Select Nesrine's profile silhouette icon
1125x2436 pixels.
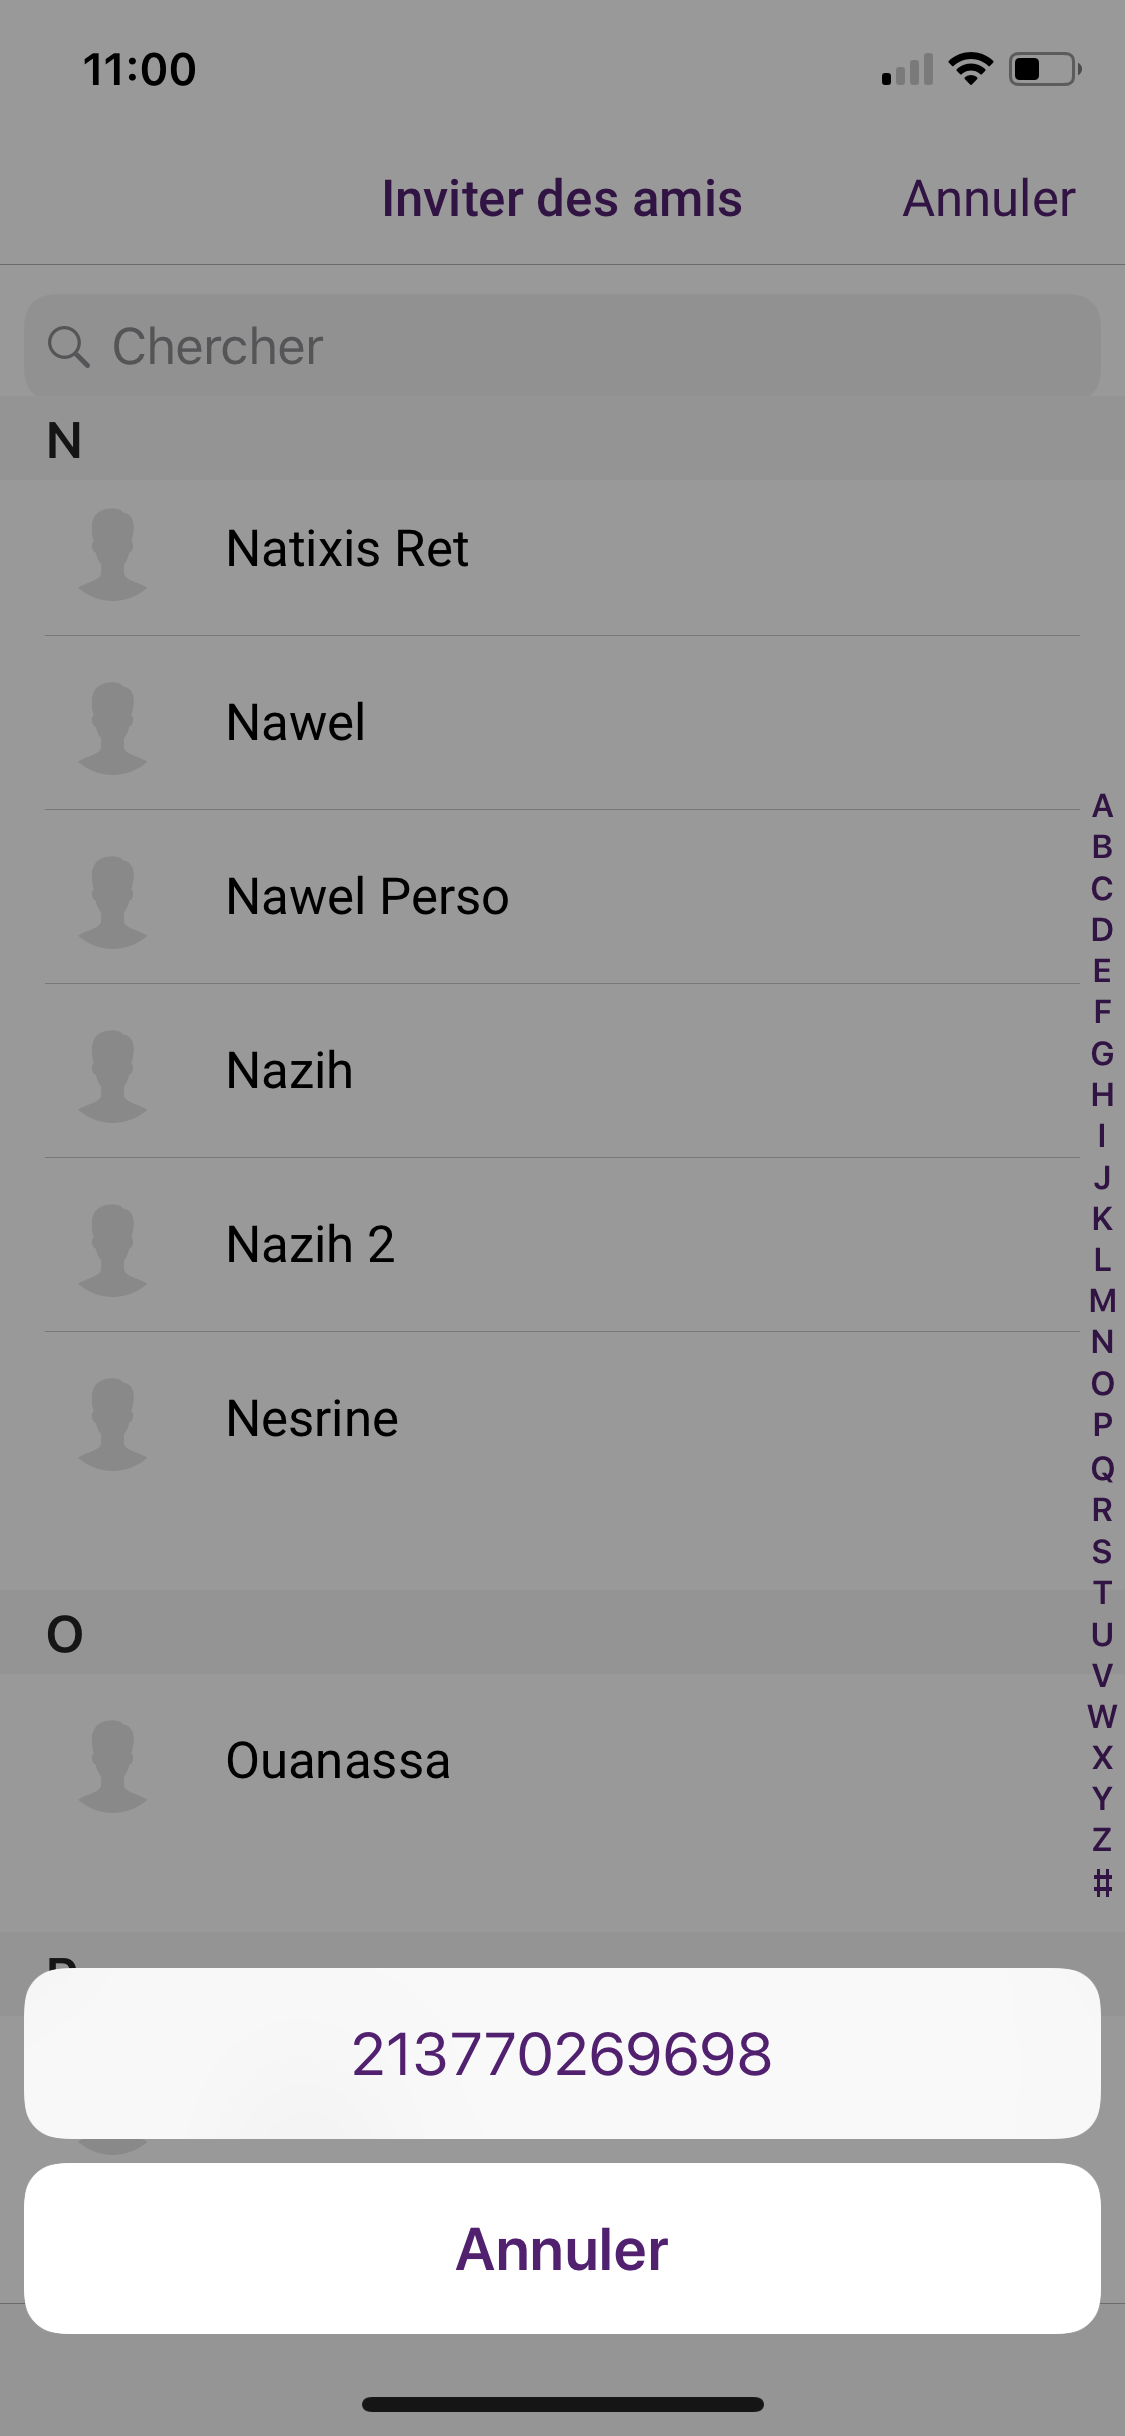(113, 1424)
